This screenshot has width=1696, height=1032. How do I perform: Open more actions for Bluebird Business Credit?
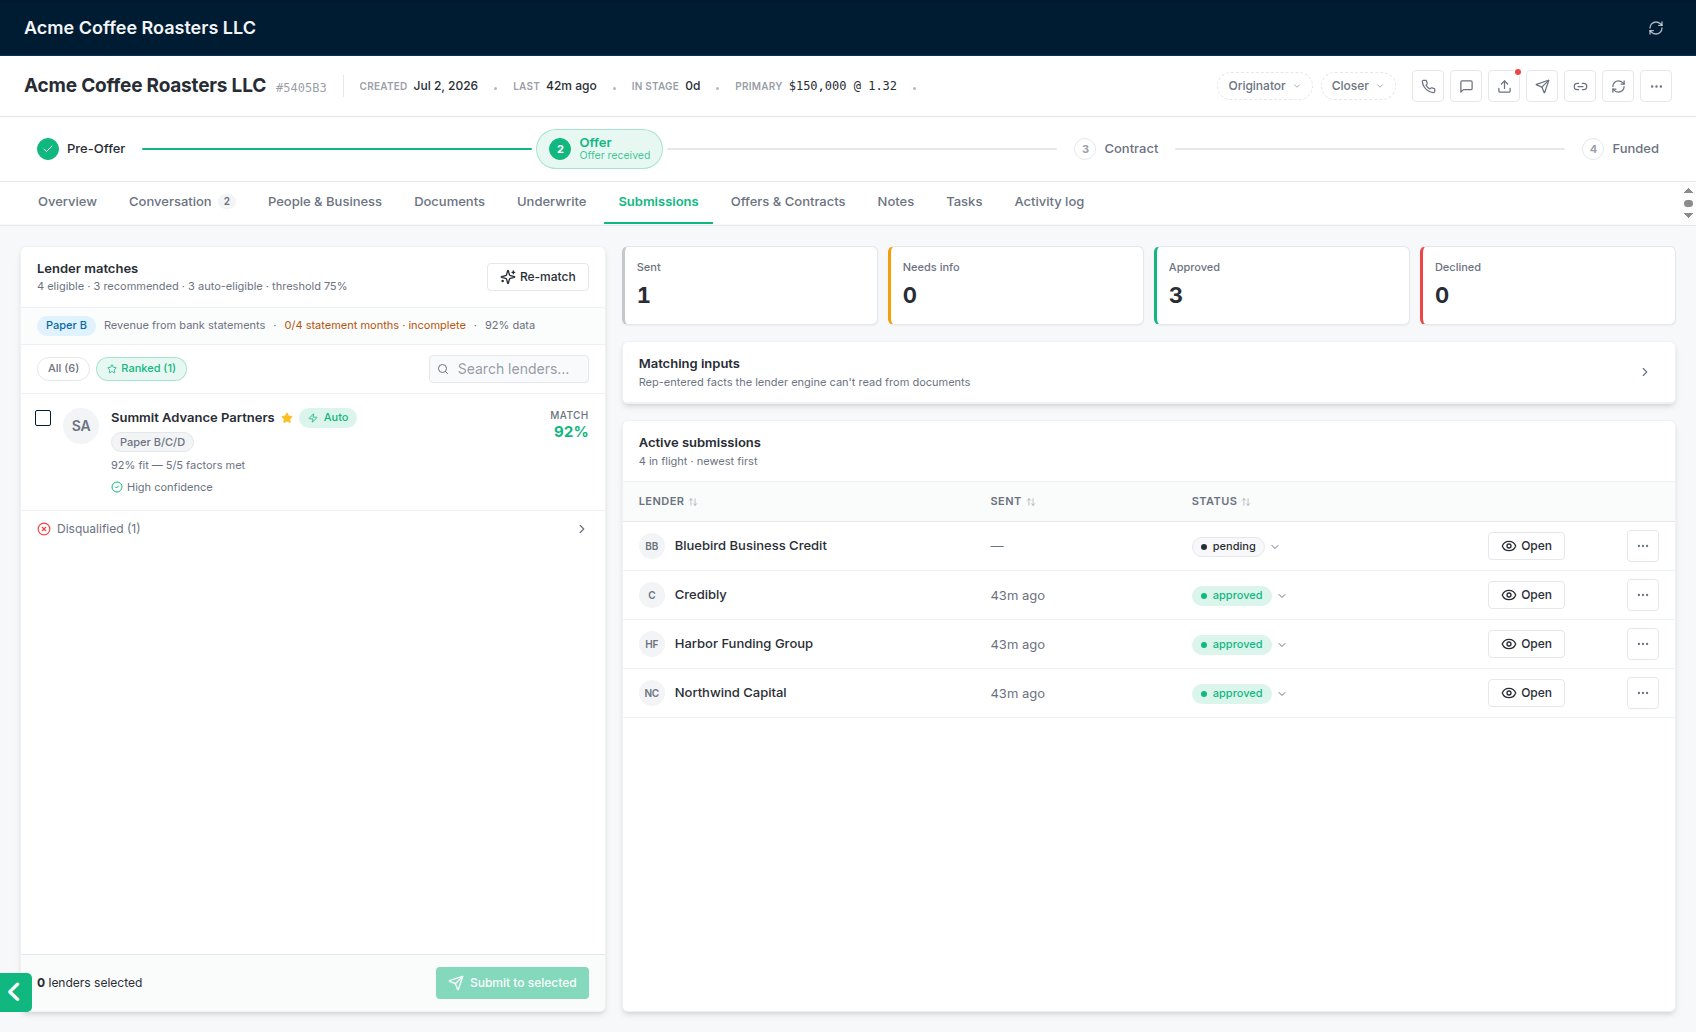[x=1643, y=546]
